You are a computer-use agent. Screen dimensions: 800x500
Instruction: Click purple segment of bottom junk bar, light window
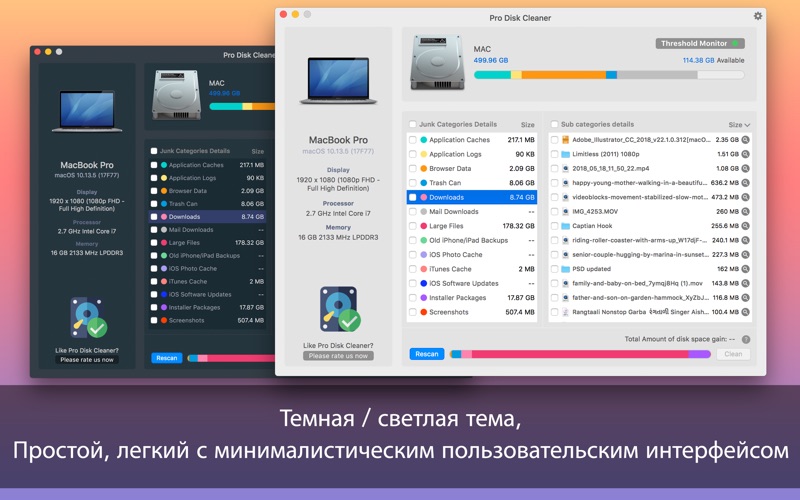tap(699, 354)
